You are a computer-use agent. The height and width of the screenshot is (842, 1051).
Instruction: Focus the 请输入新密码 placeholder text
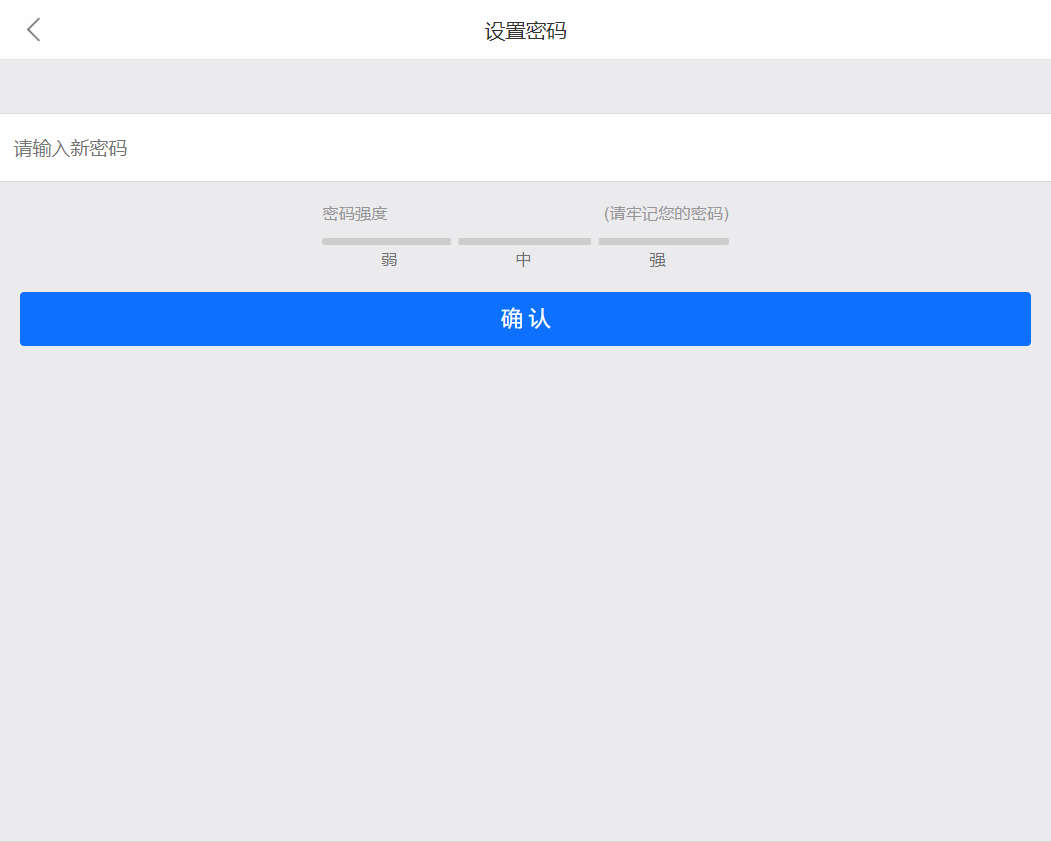[x=71, y=149]
